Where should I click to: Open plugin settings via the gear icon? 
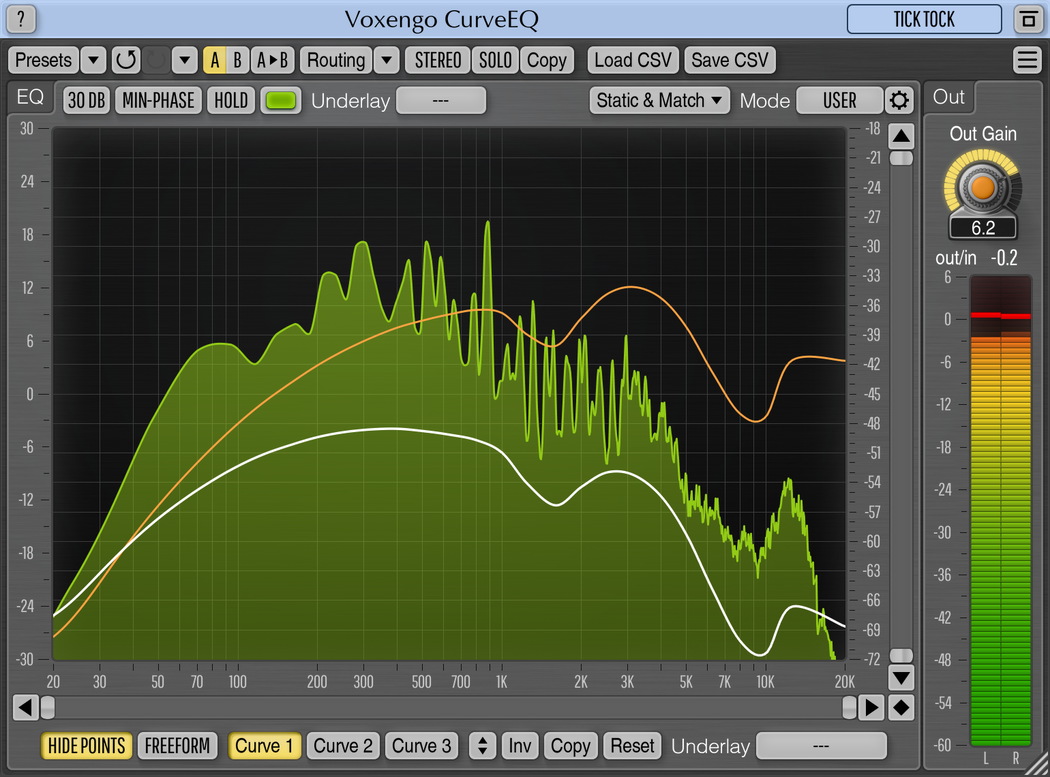pos(898,100)
